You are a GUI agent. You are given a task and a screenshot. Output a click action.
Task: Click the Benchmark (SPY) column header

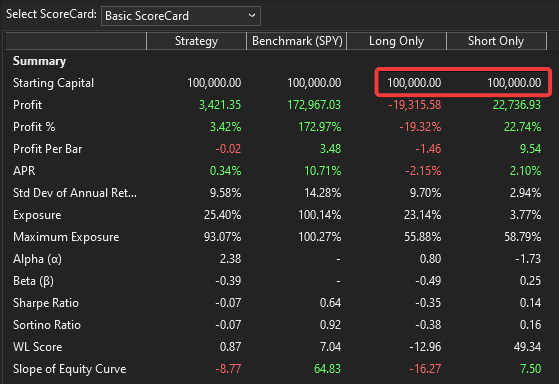pyautogui.click(x=297, y=41)
